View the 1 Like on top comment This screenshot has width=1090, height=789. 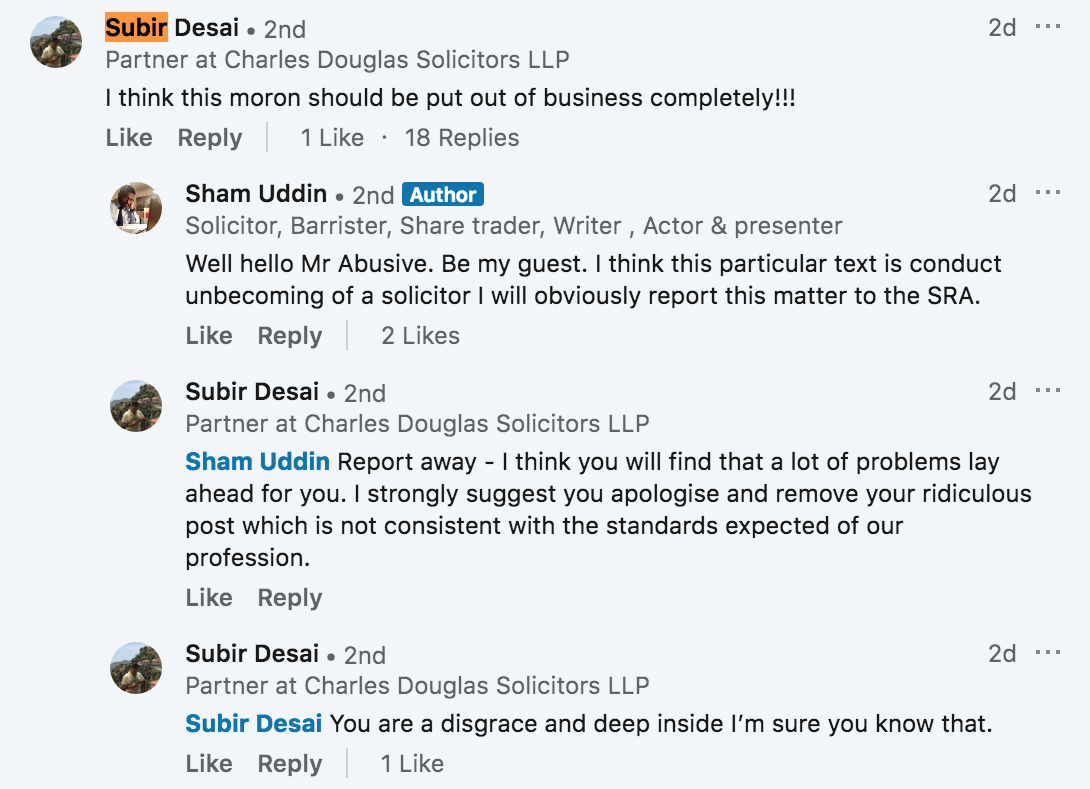(332, 138)
